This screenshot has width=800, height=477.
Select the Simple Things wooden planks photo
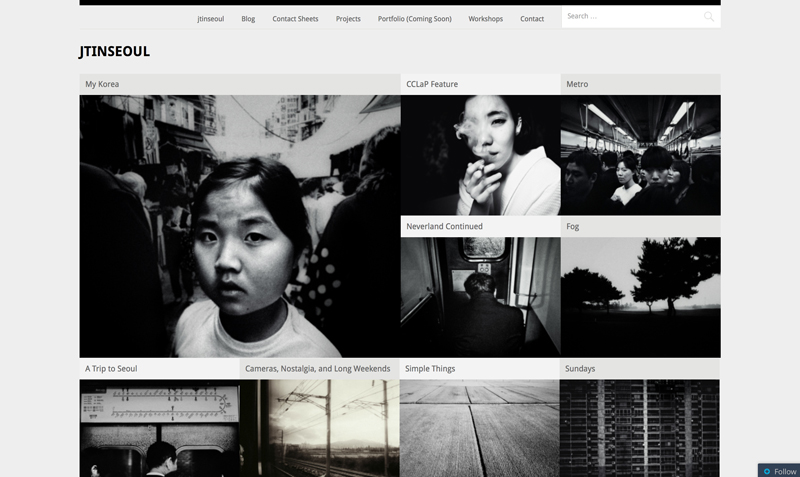[x=480, y=428]
